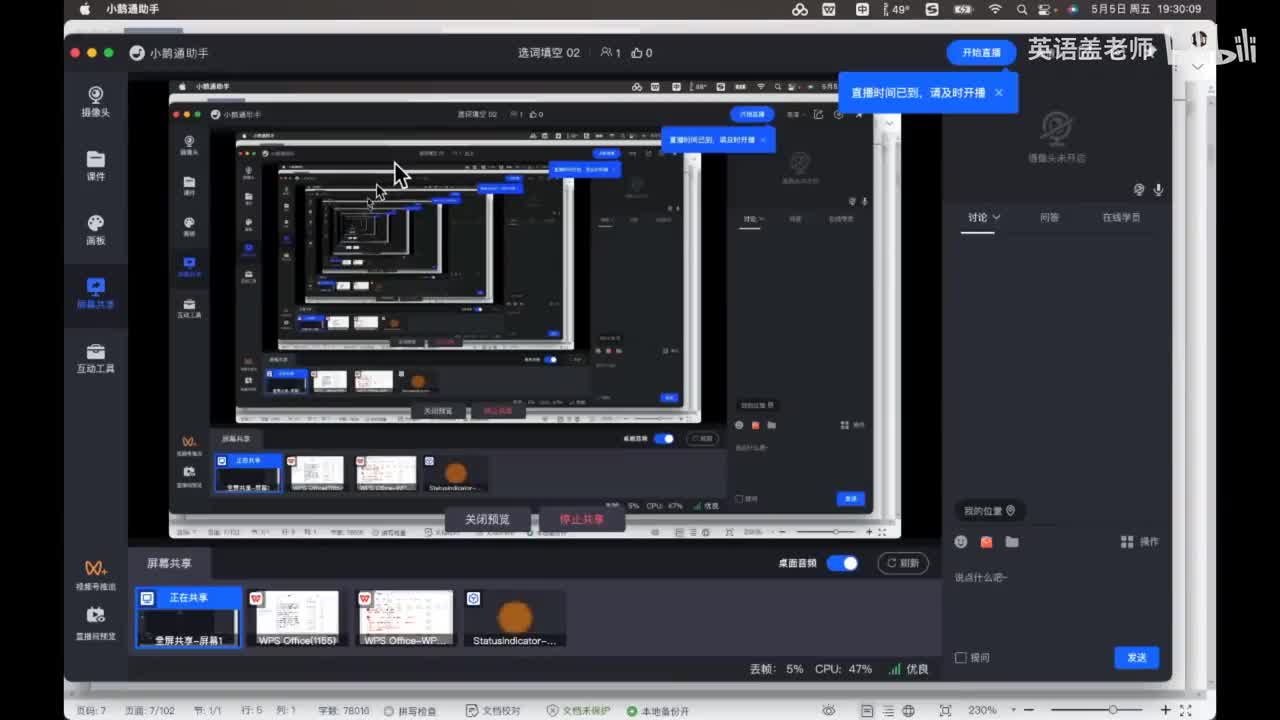Toggle the camera icon above chat tabs

[x=1139, y=189]
